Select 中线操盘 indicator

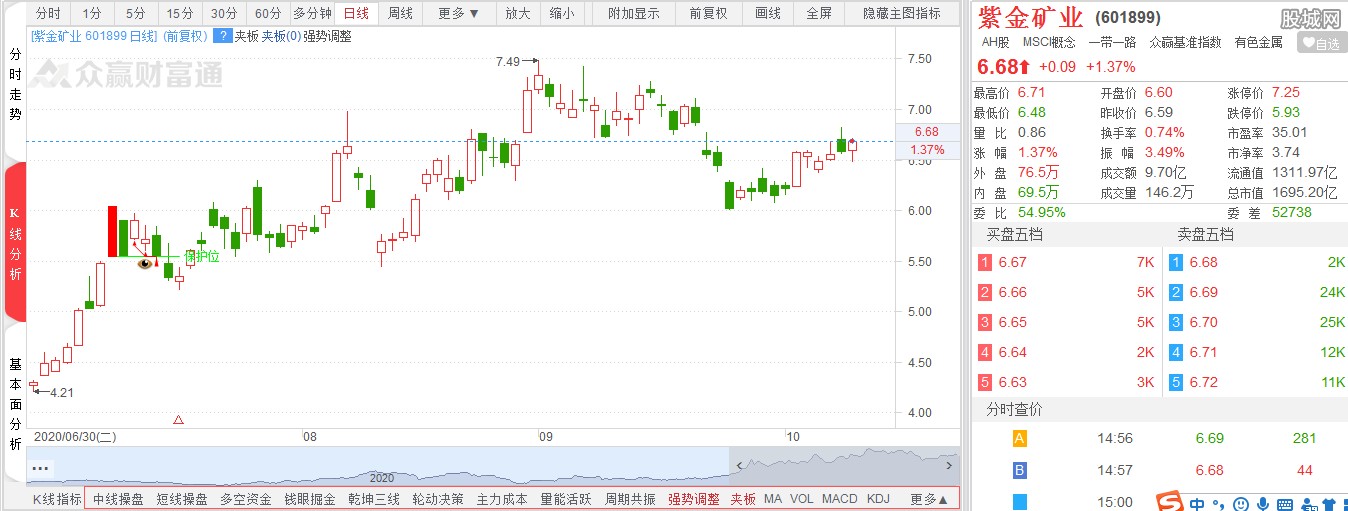click(x=118, y=499)
